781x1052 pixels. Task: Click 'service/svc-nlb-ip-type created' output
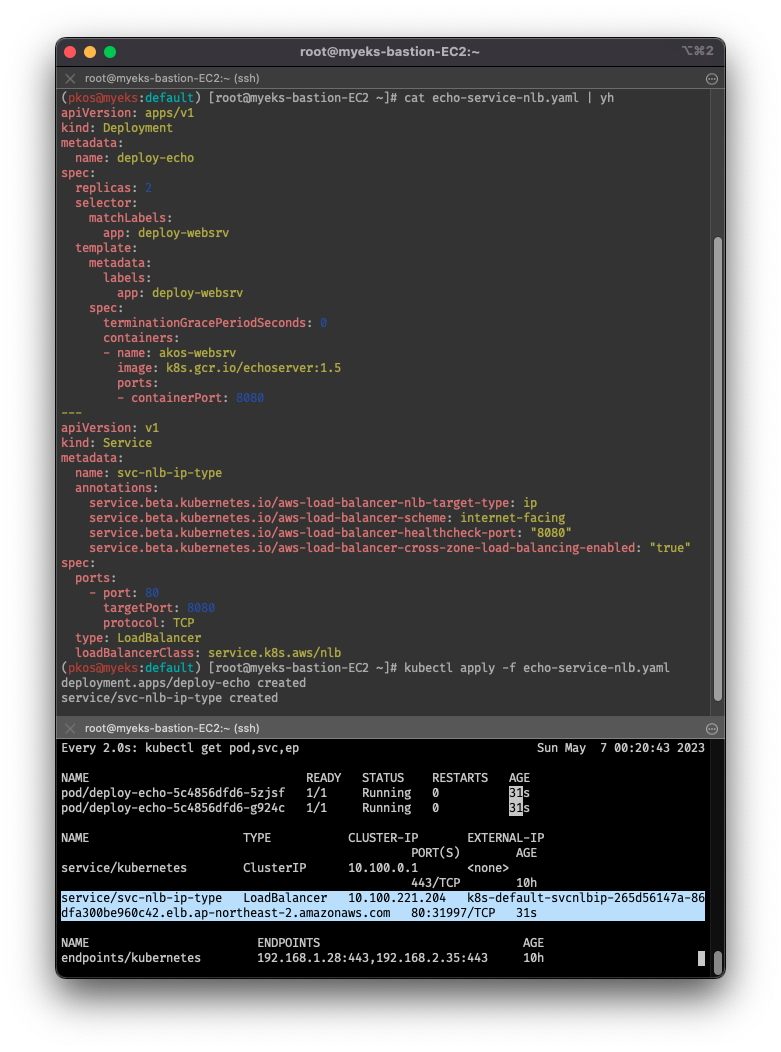(169, 698)
